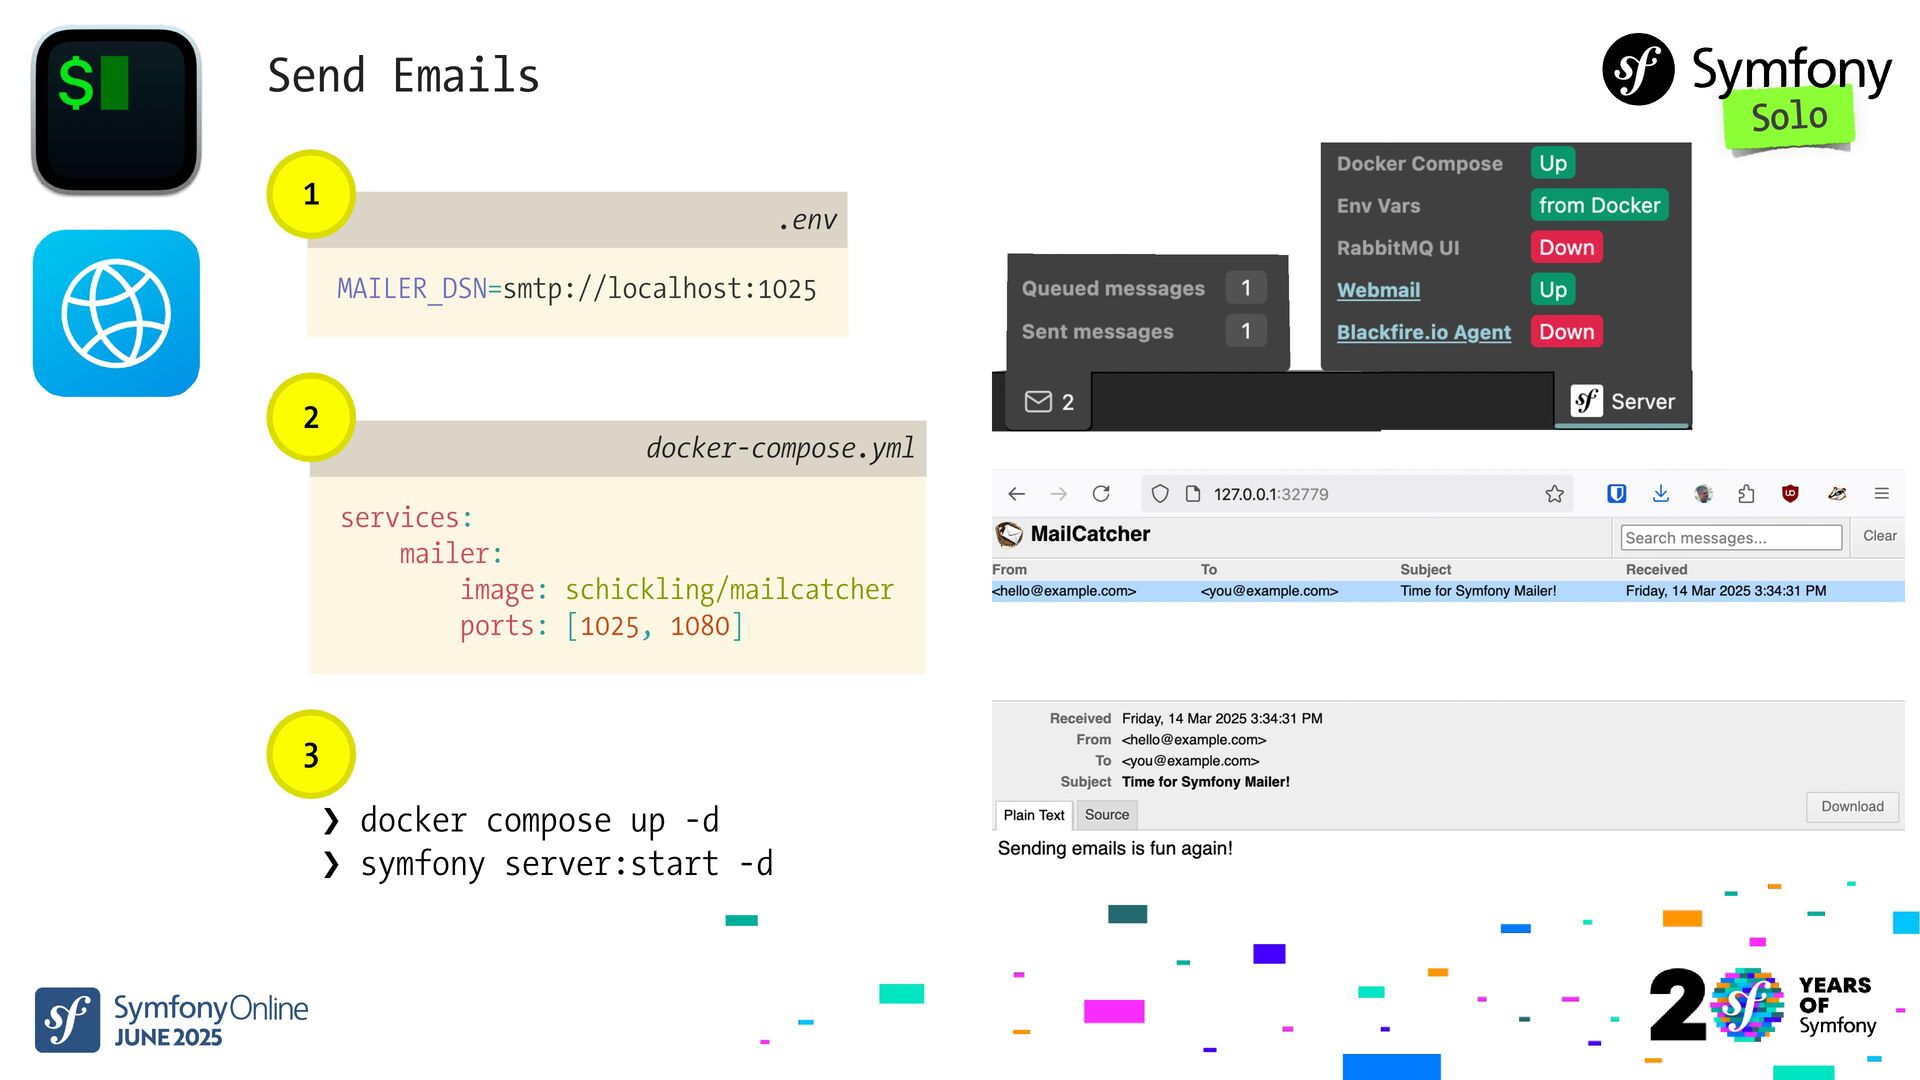This screenshot has width=1920, height=1080.
Task: Open browser hamburger menu
Action: [1881, 493]
